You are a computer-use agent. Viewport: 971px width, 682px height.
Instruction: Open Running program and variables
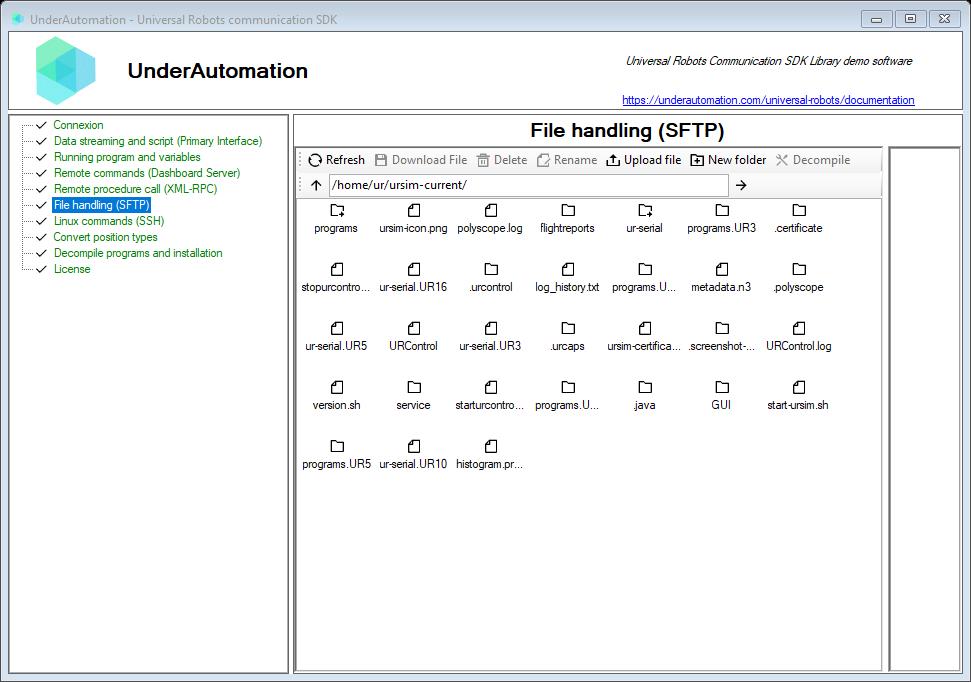[x=127, y=157]
